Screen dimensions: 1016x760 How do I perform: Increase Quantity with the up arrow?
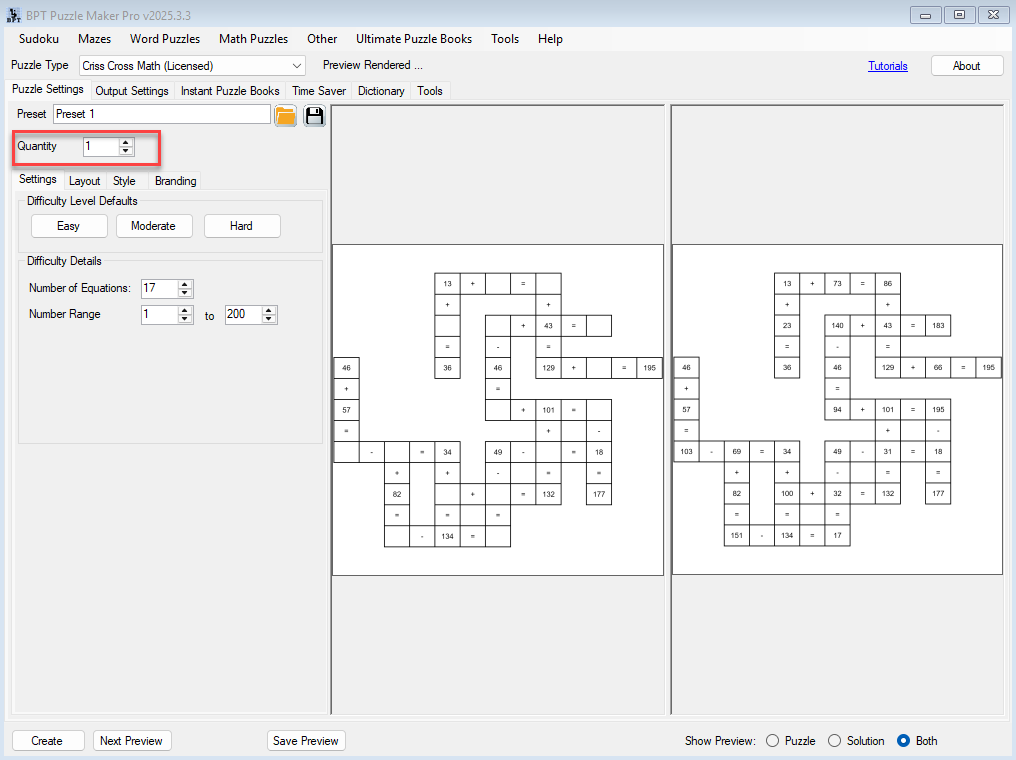[126, 142]
